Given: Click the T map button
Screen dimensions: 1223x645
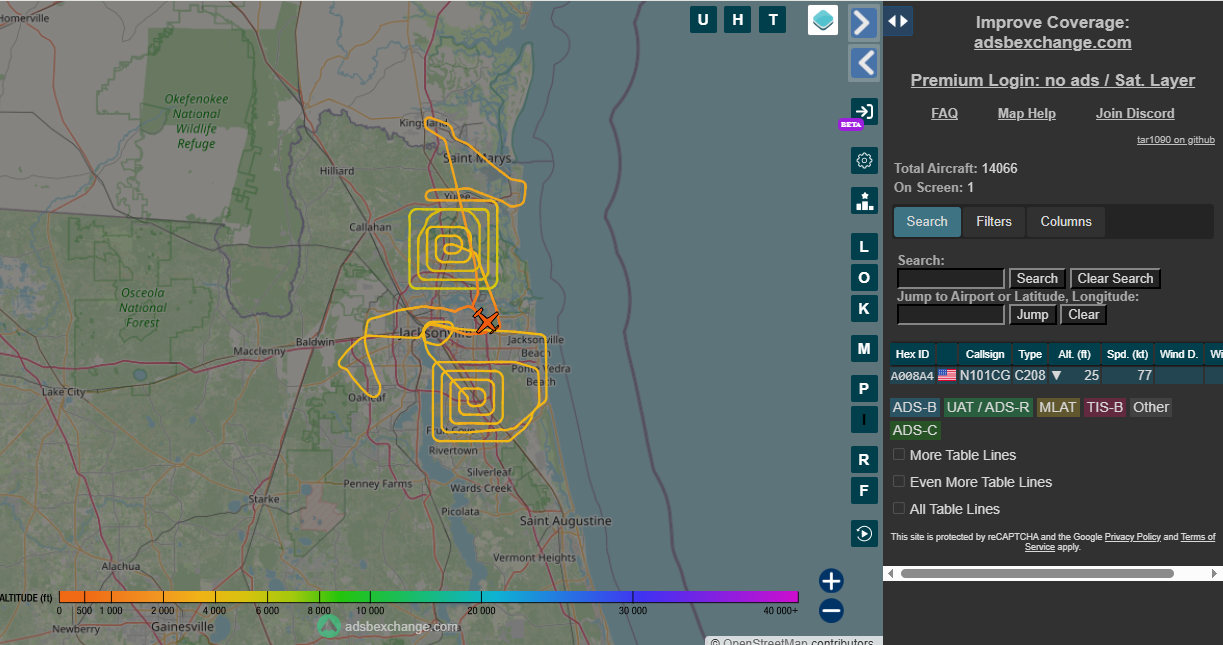Looking at the screenshot, I should click(x=772, y=19).
